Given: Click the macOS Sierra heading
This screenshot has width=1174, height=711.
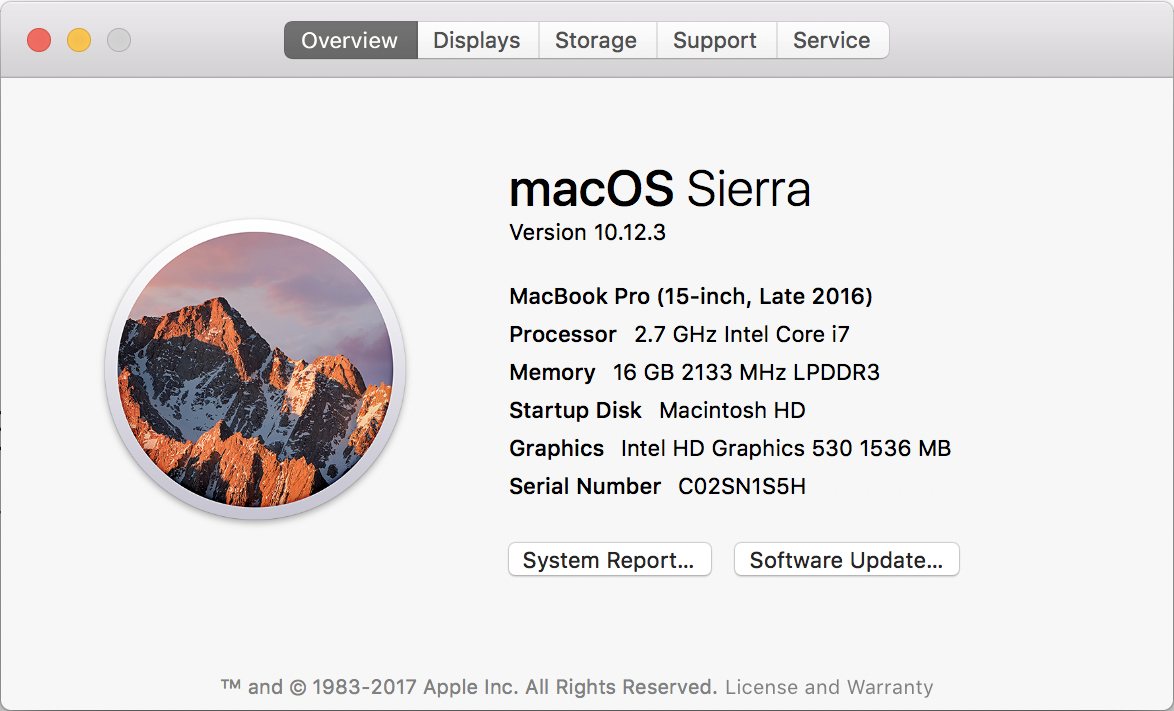Looking at the screenshot, I should pyautogui.click(x=660, y=189).
